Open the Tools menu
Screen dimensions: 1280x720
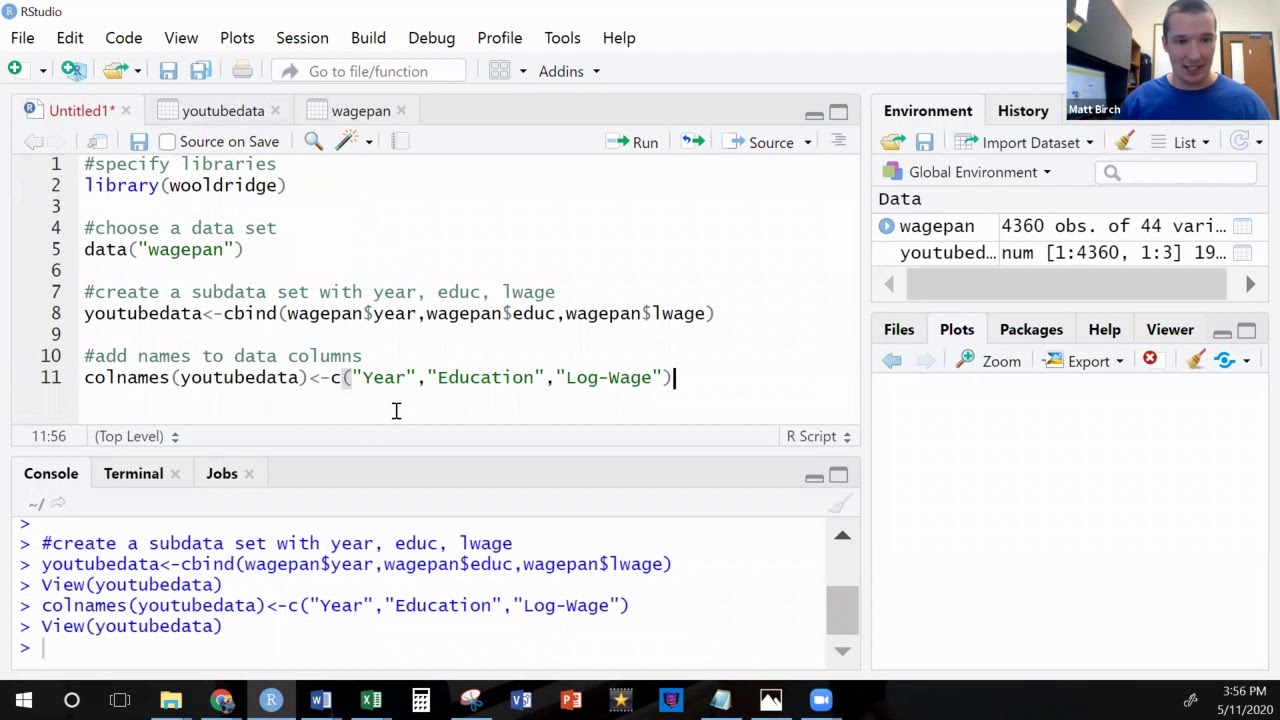pyautogui.click(x=562, y=38)
